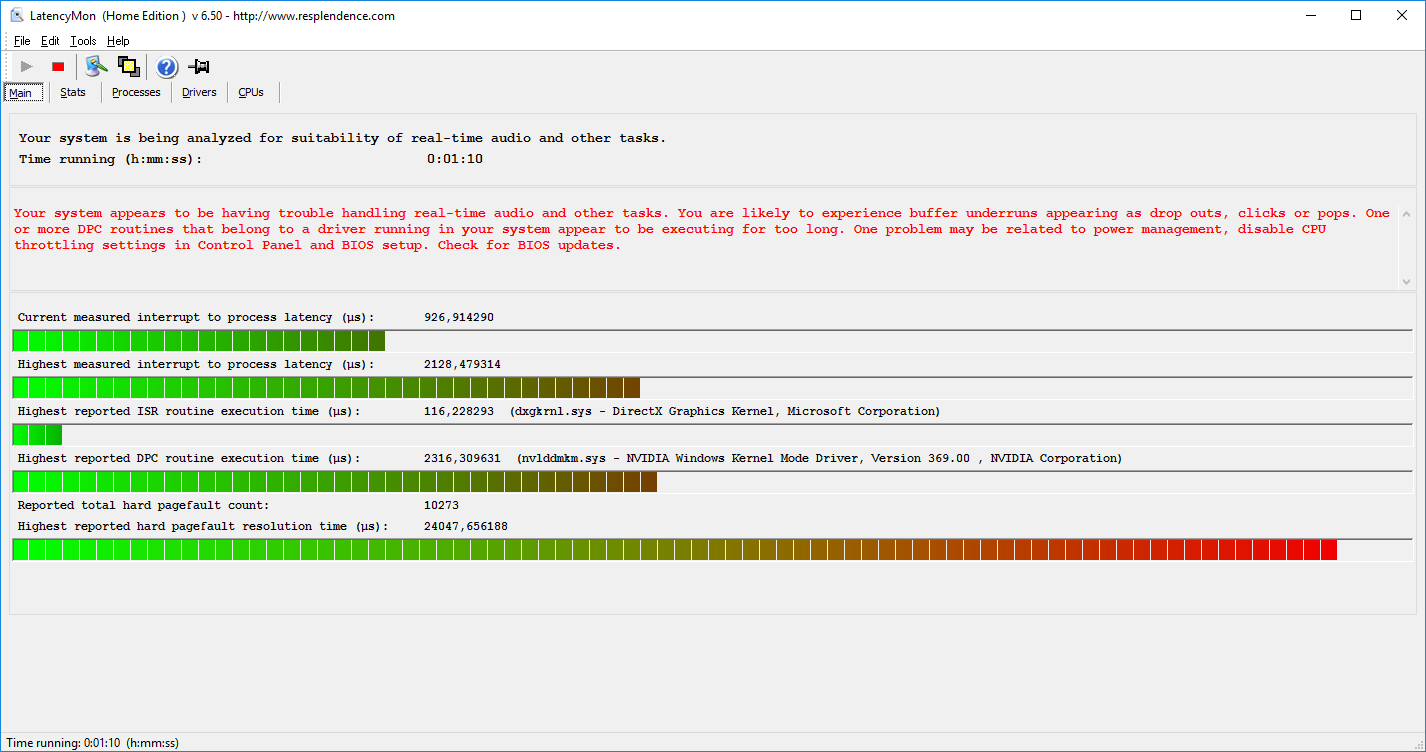
Task: Click the highest latency value 2128,479314
Action: point(462,364)
